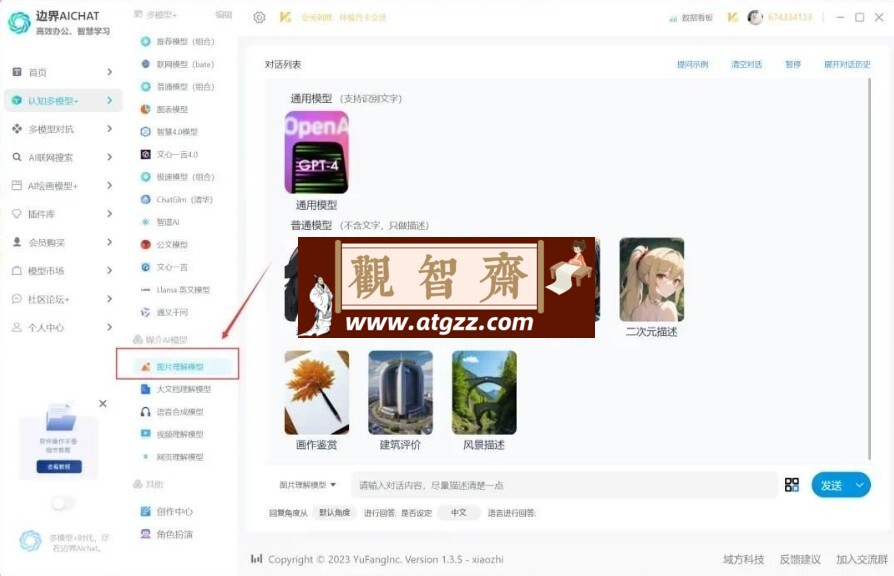The height and width of the screenshot is (576, 894).
Task: Click the user avatar picture in header
Action: (x=755, y=18)
